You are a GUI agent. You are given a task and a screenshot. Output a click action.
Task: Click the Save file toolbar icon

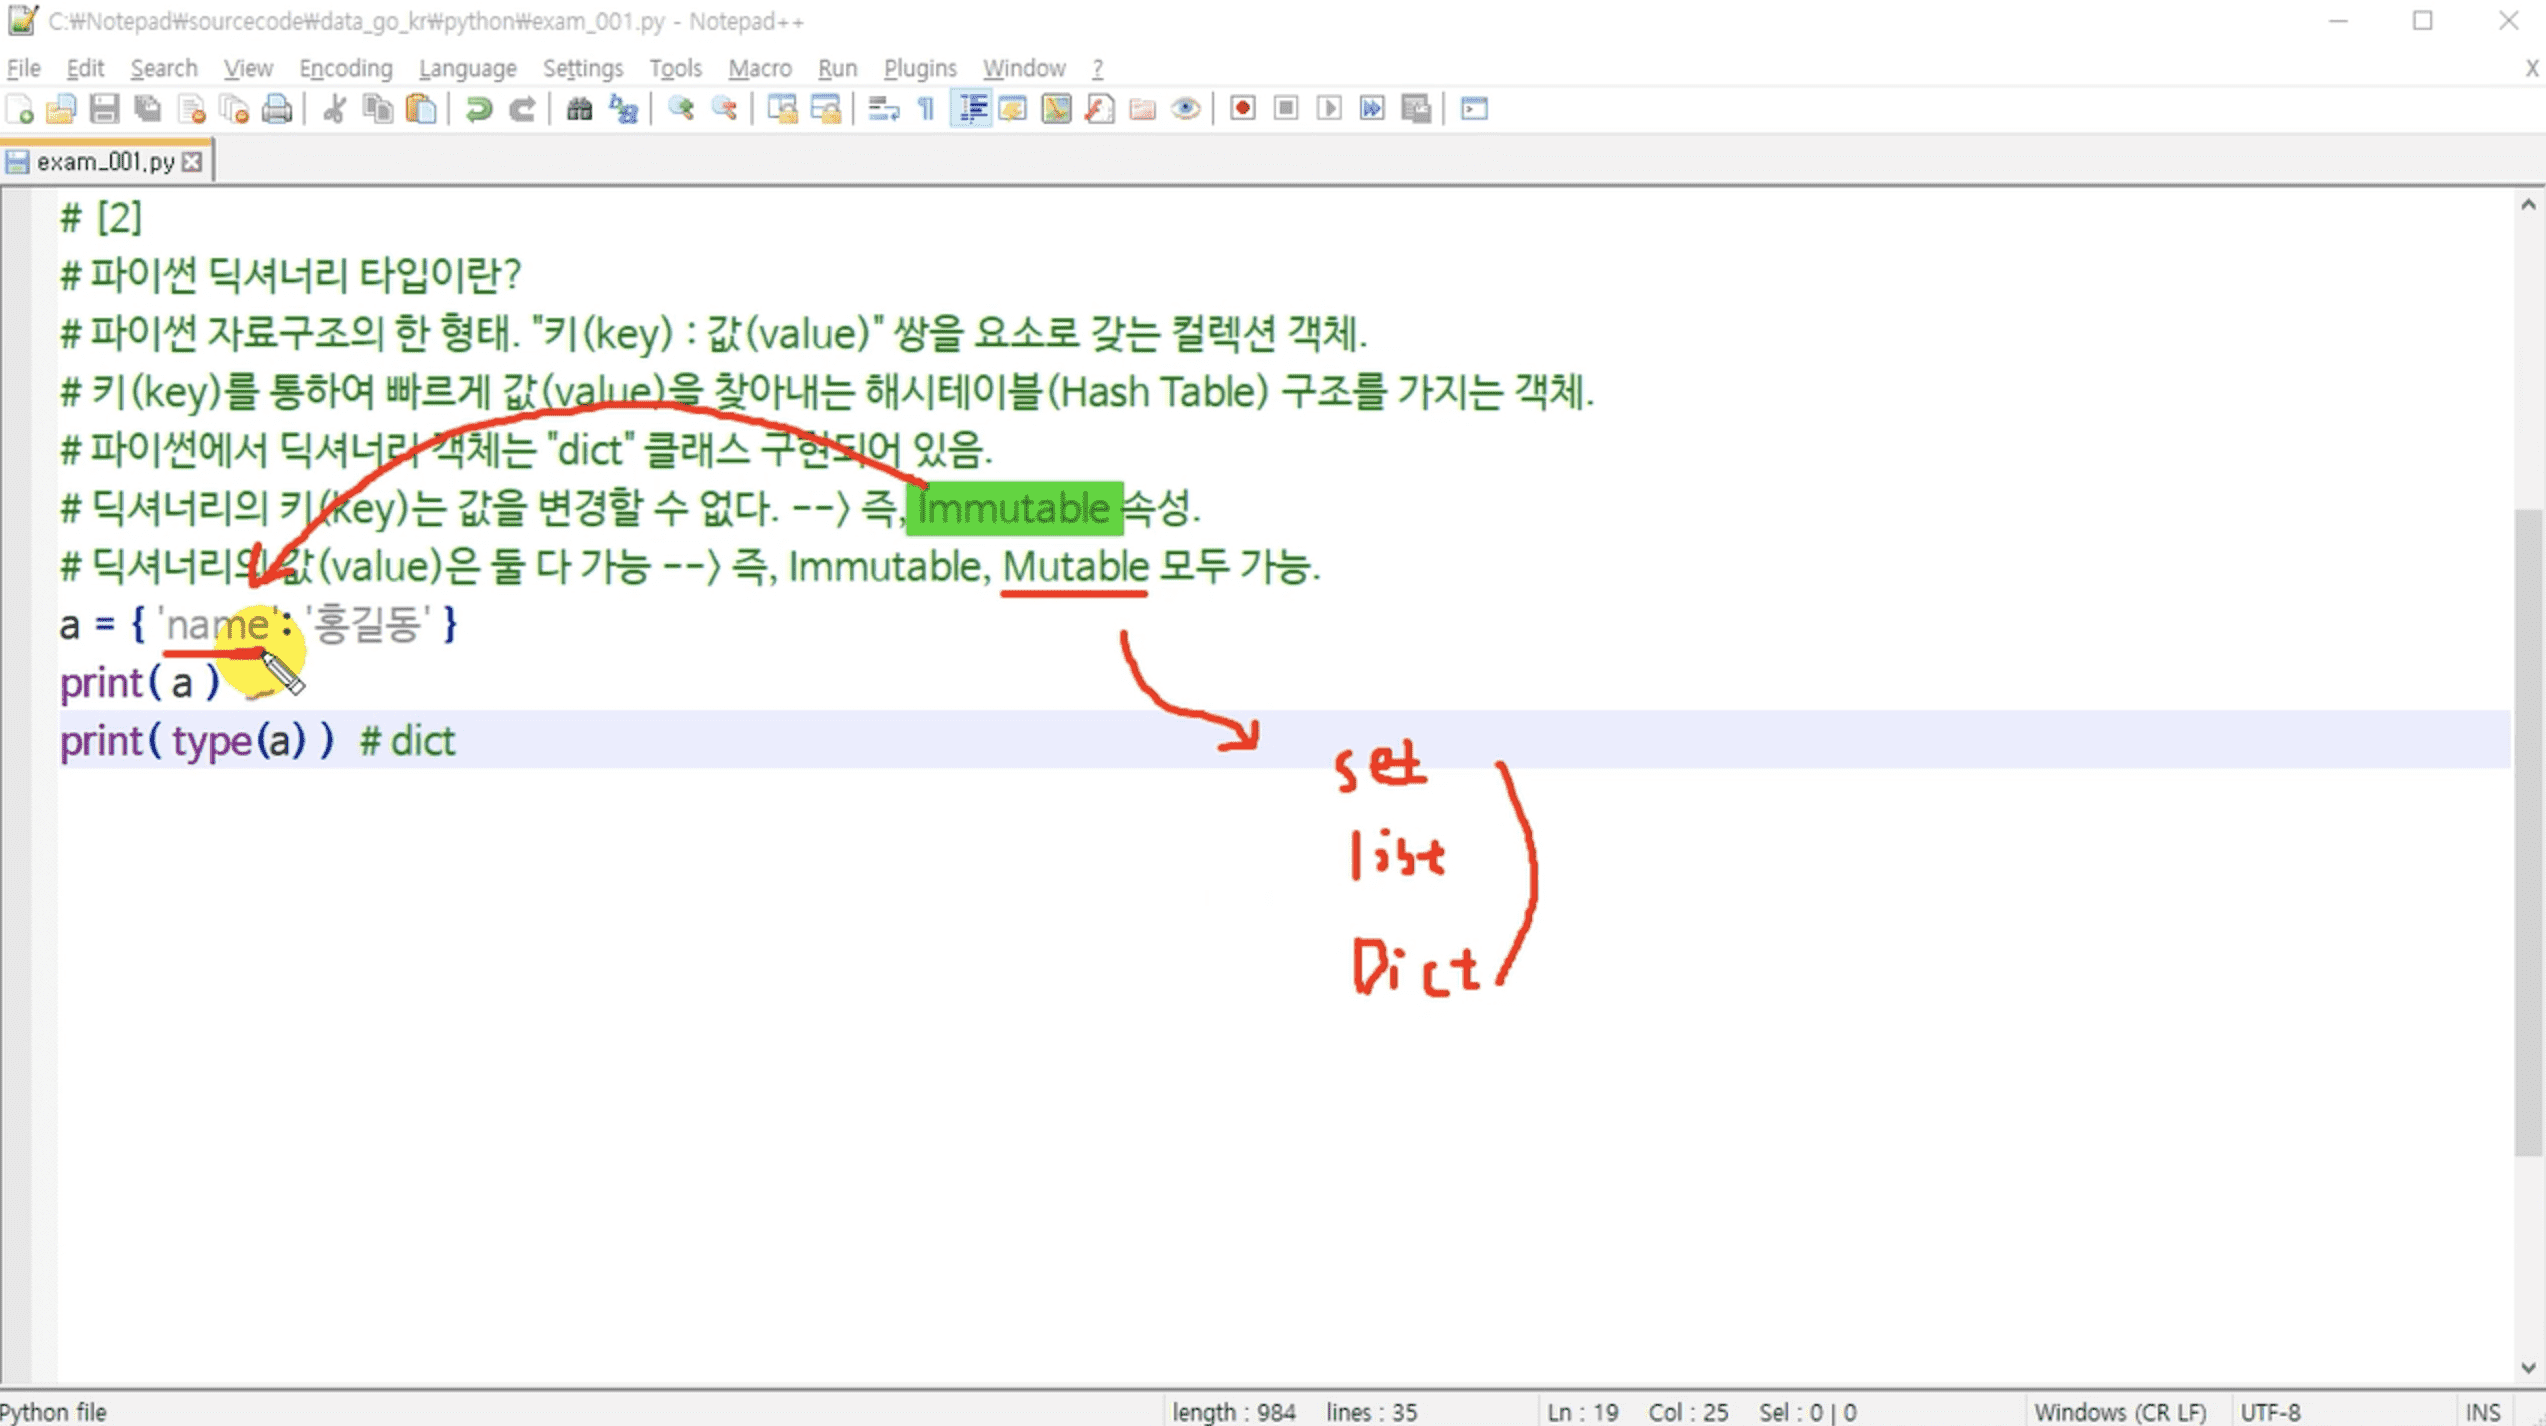click(x=104, y=108)
